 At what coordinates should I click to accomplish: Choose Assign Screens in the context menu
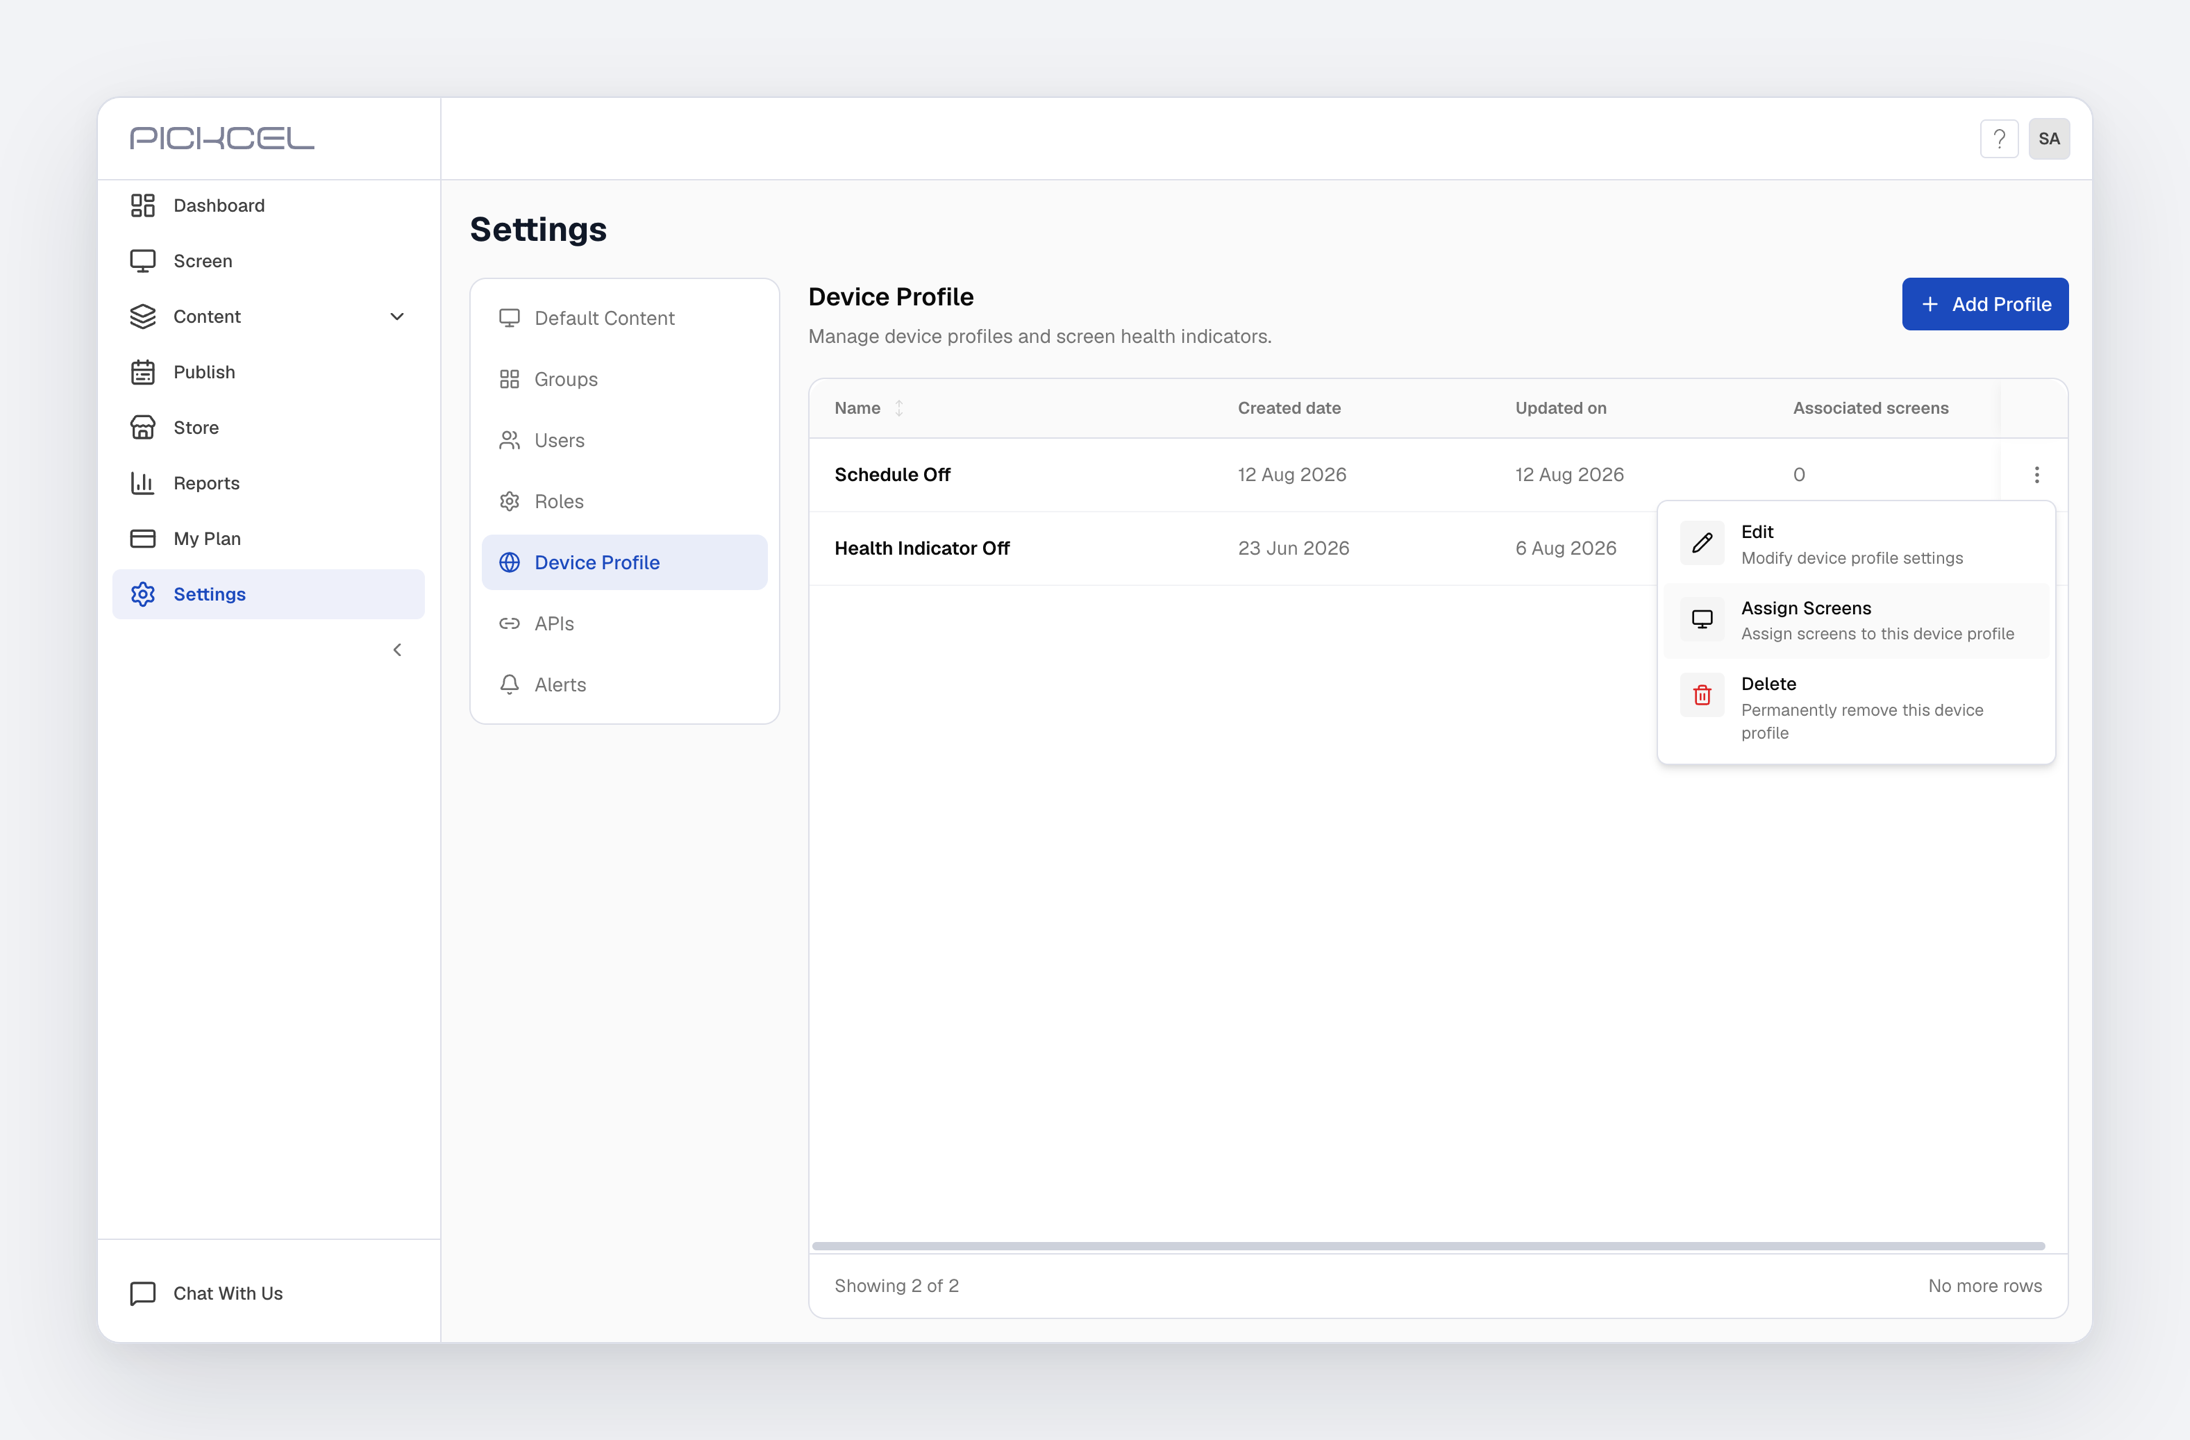point(1856,620)
